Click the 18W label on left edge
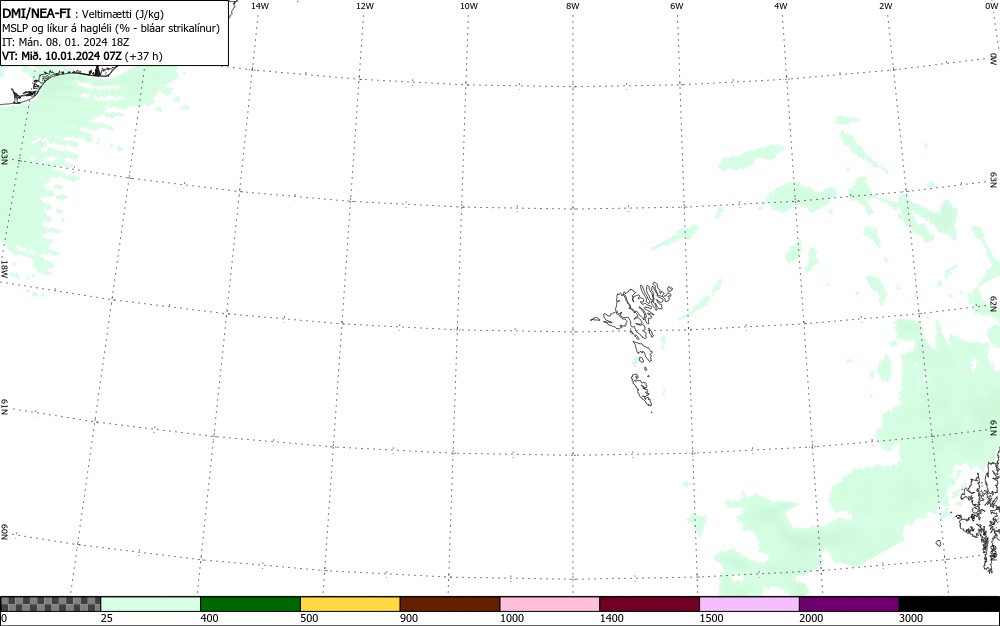Image resolution: width=1000 pixels, height=626 pixels. [4, 268]
